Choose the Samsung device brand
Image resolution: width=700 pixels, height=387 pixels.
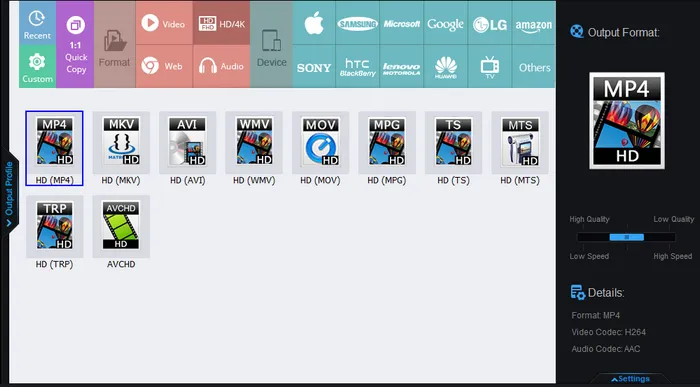click(358, 23)
